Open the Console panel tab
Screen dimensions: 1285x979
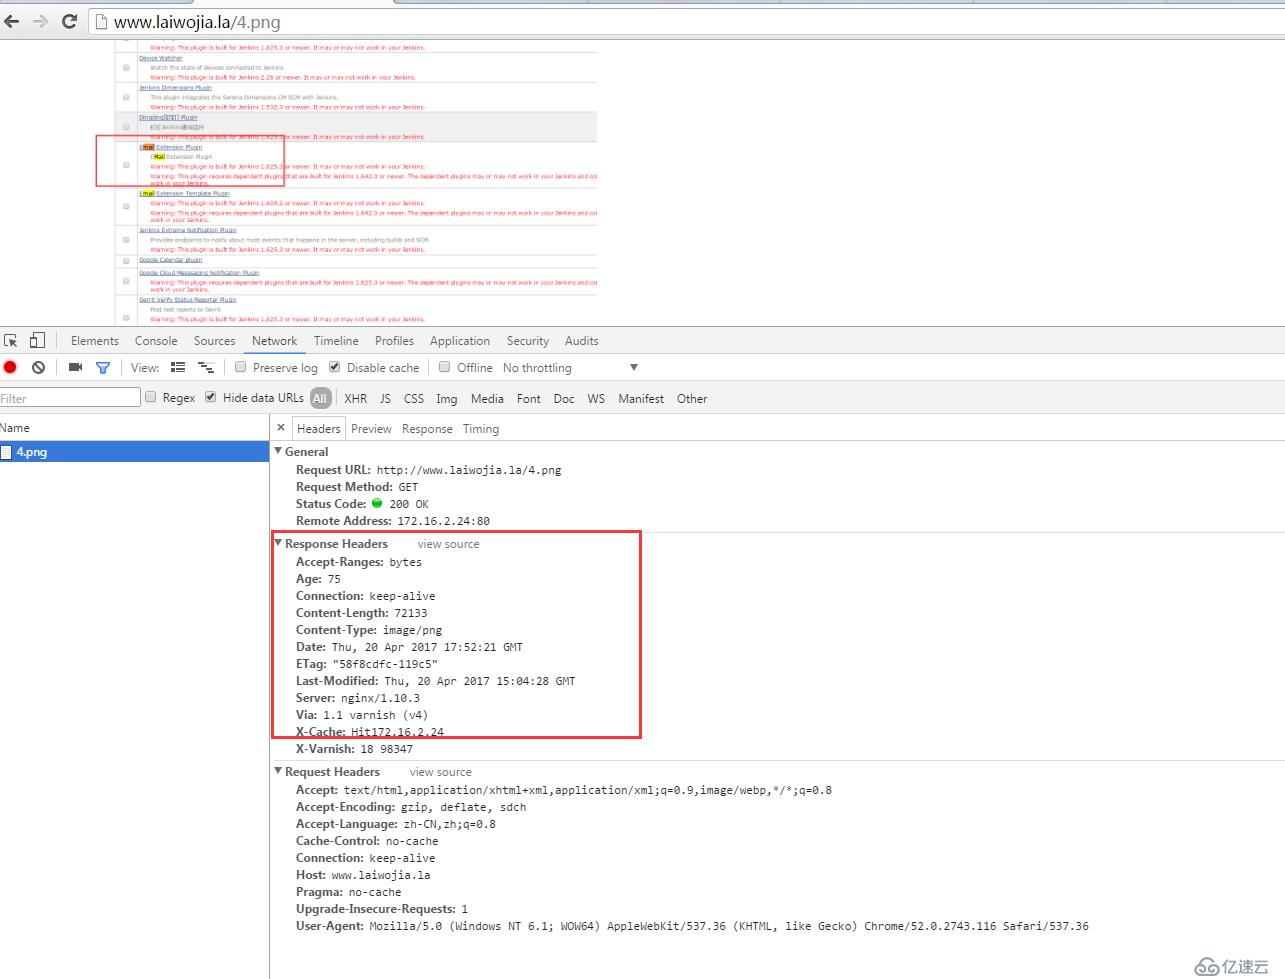click(x=156, y=341)
